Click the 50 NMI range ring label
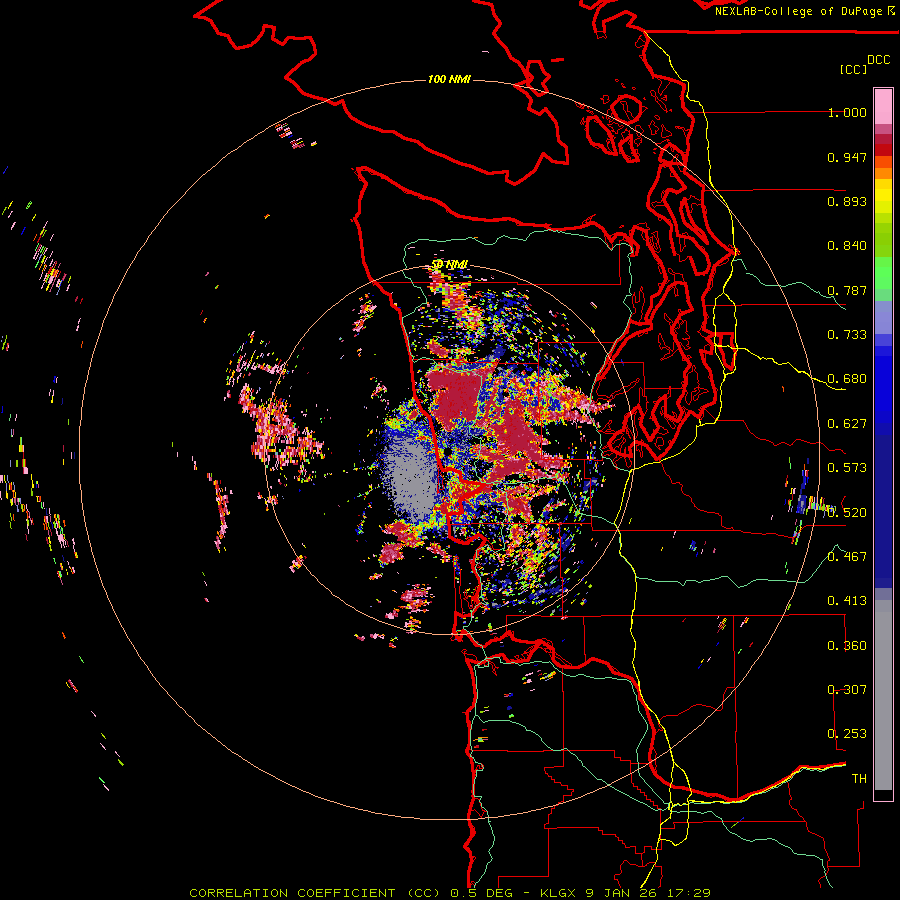Screen dimensions: 900x900 coord(449,265)
